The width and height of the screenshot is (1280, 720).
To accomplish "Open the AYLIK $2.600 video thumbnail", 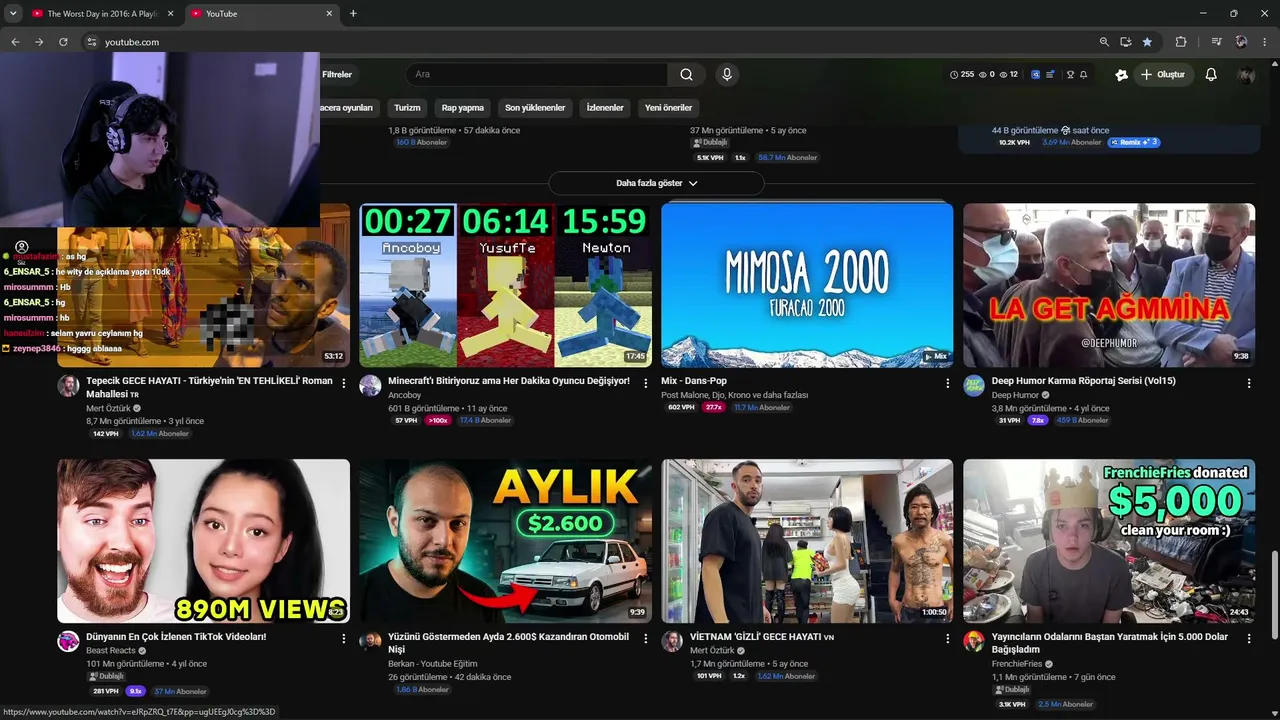I will tap(505, 541).
